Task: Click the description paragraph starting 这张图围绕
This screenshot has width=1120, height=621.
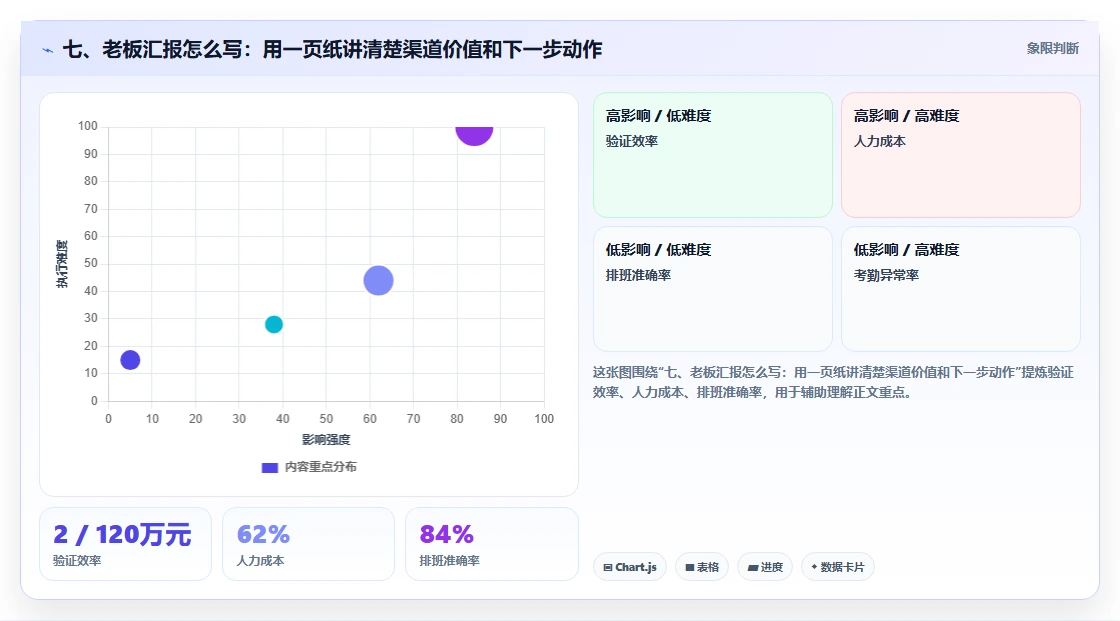Action: click(833, 382)
